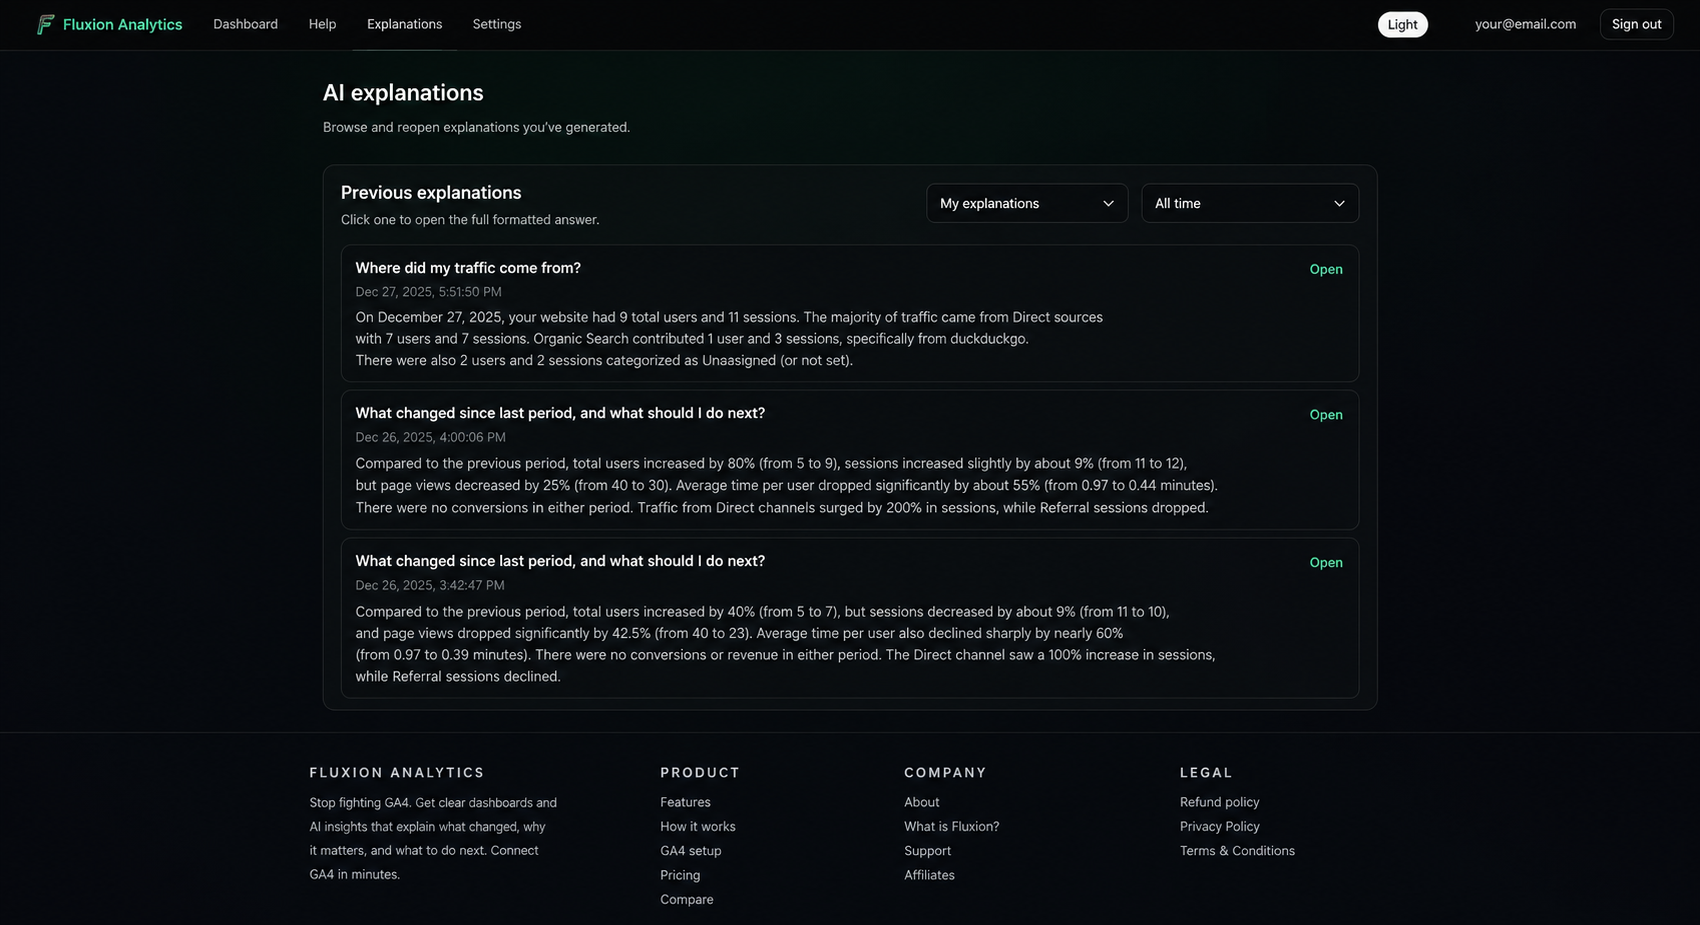Click the Sign out button

pos(1636,24)
